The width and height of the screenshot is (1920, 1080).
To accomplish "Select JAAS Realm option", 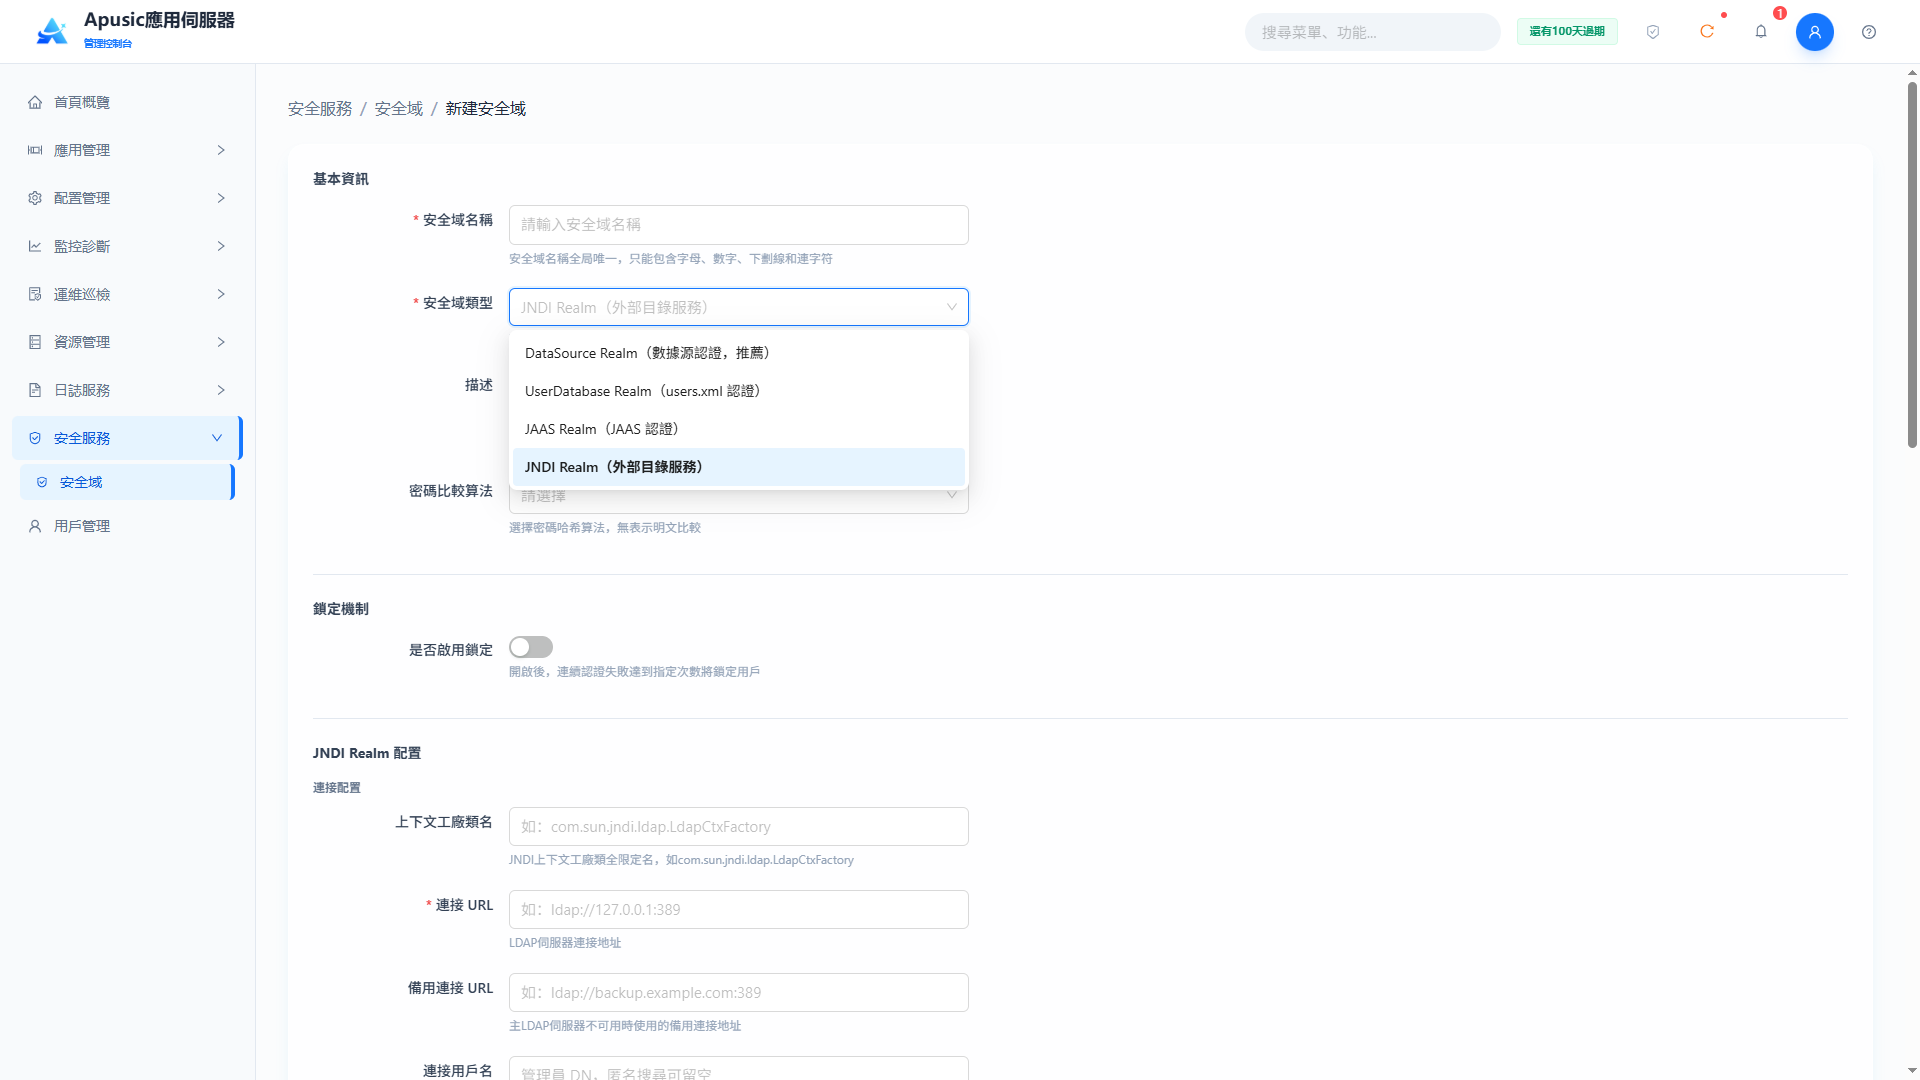I will coord(739,429).
